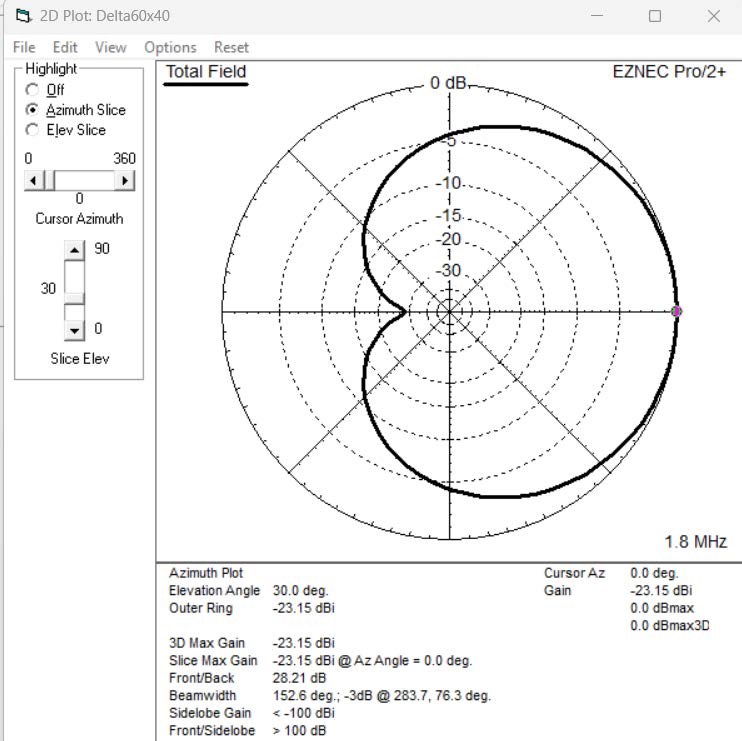Select the Off highlight radio button

(x=33, y=90)
